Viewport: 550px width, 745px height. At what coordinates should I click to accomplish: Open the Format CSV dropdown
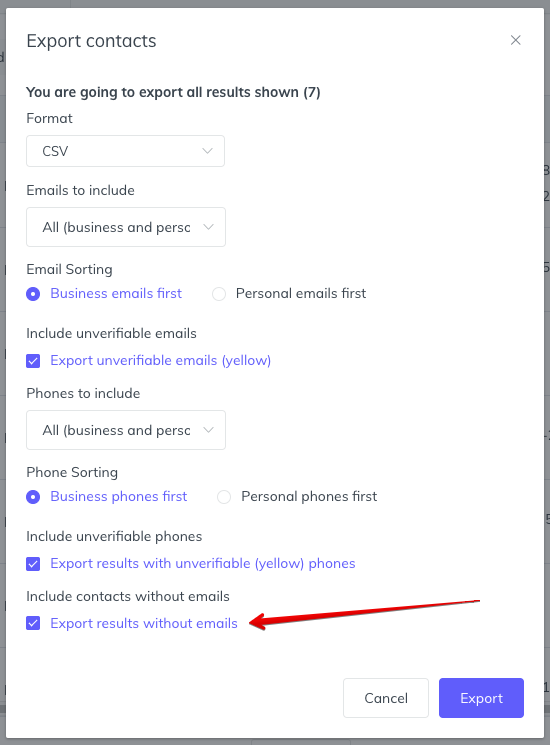click(x=125, y=151)
